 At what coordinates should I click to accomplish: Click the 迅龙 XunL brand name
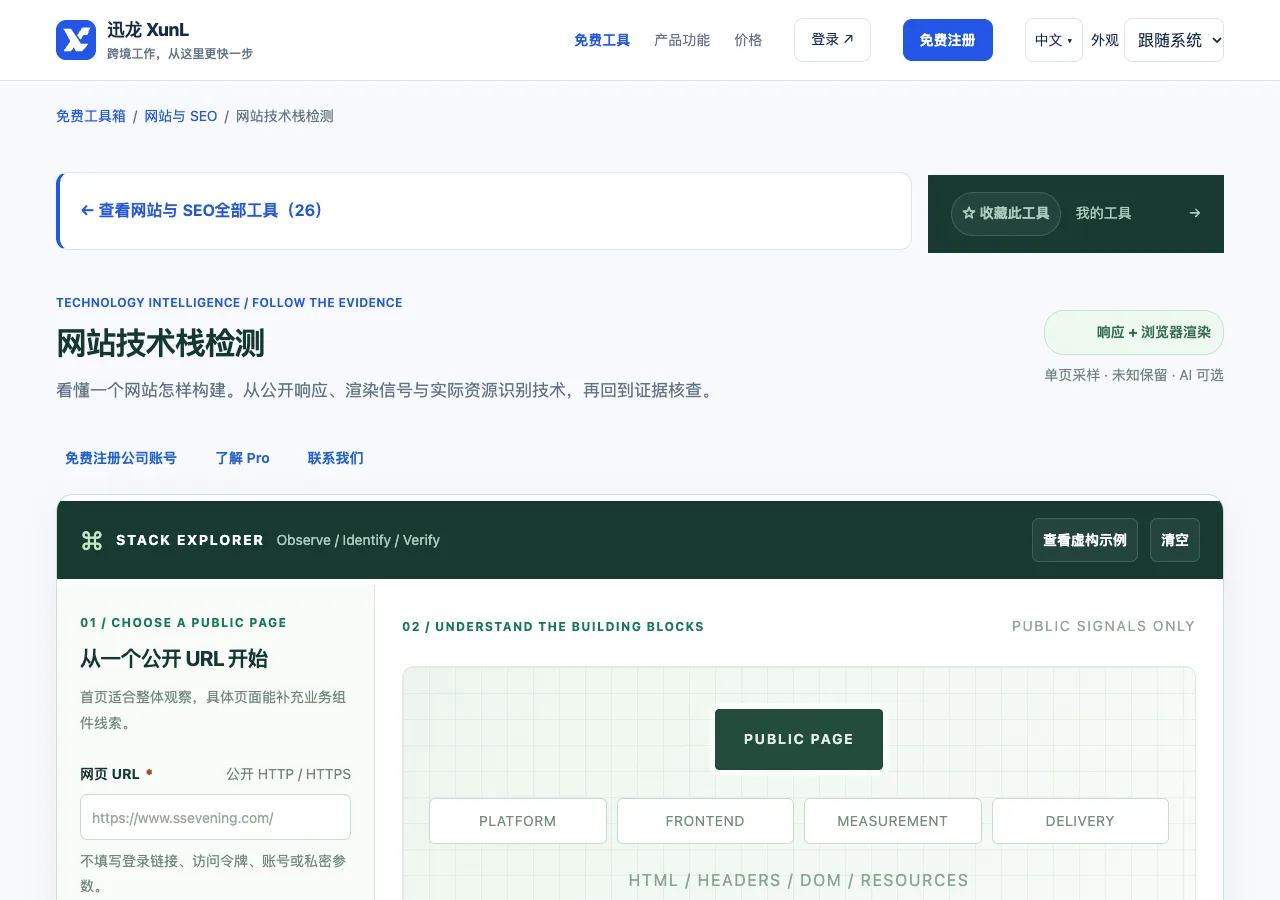click(x=148, y=30)
